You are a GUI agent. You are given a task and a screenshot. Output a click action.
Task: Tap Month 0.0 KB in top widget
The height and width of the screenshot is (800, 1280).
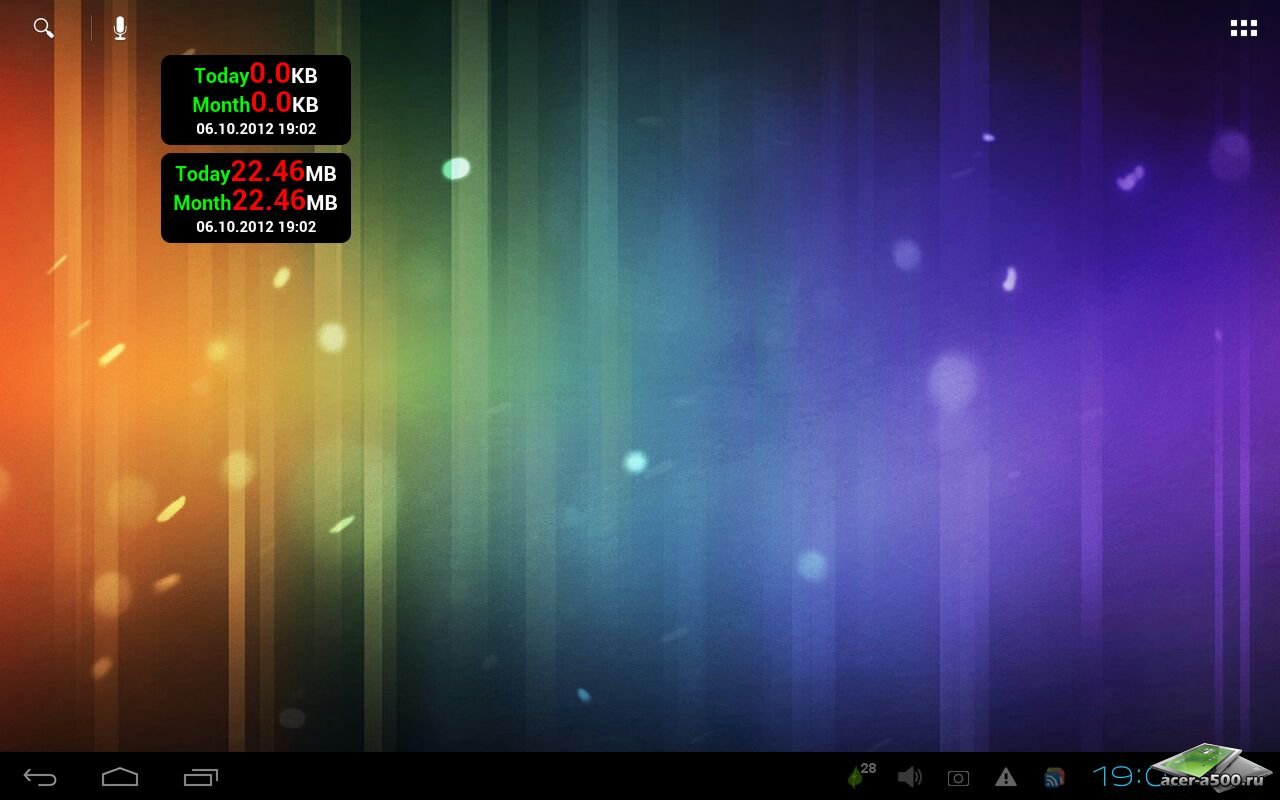(256, 103)
